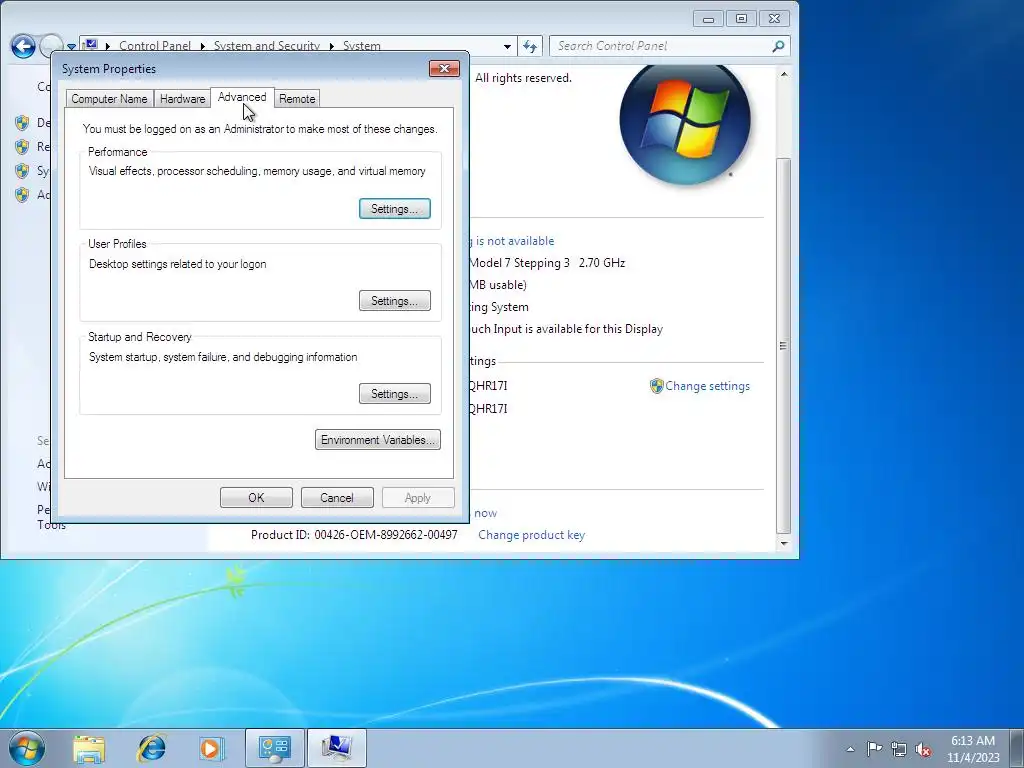Click scrollbar up arrow in System window

pos(784,74)
